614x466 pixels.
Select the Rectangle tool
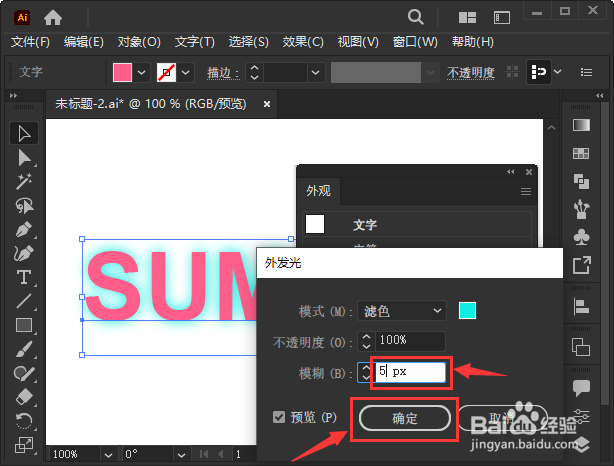[x=24, y=325]
